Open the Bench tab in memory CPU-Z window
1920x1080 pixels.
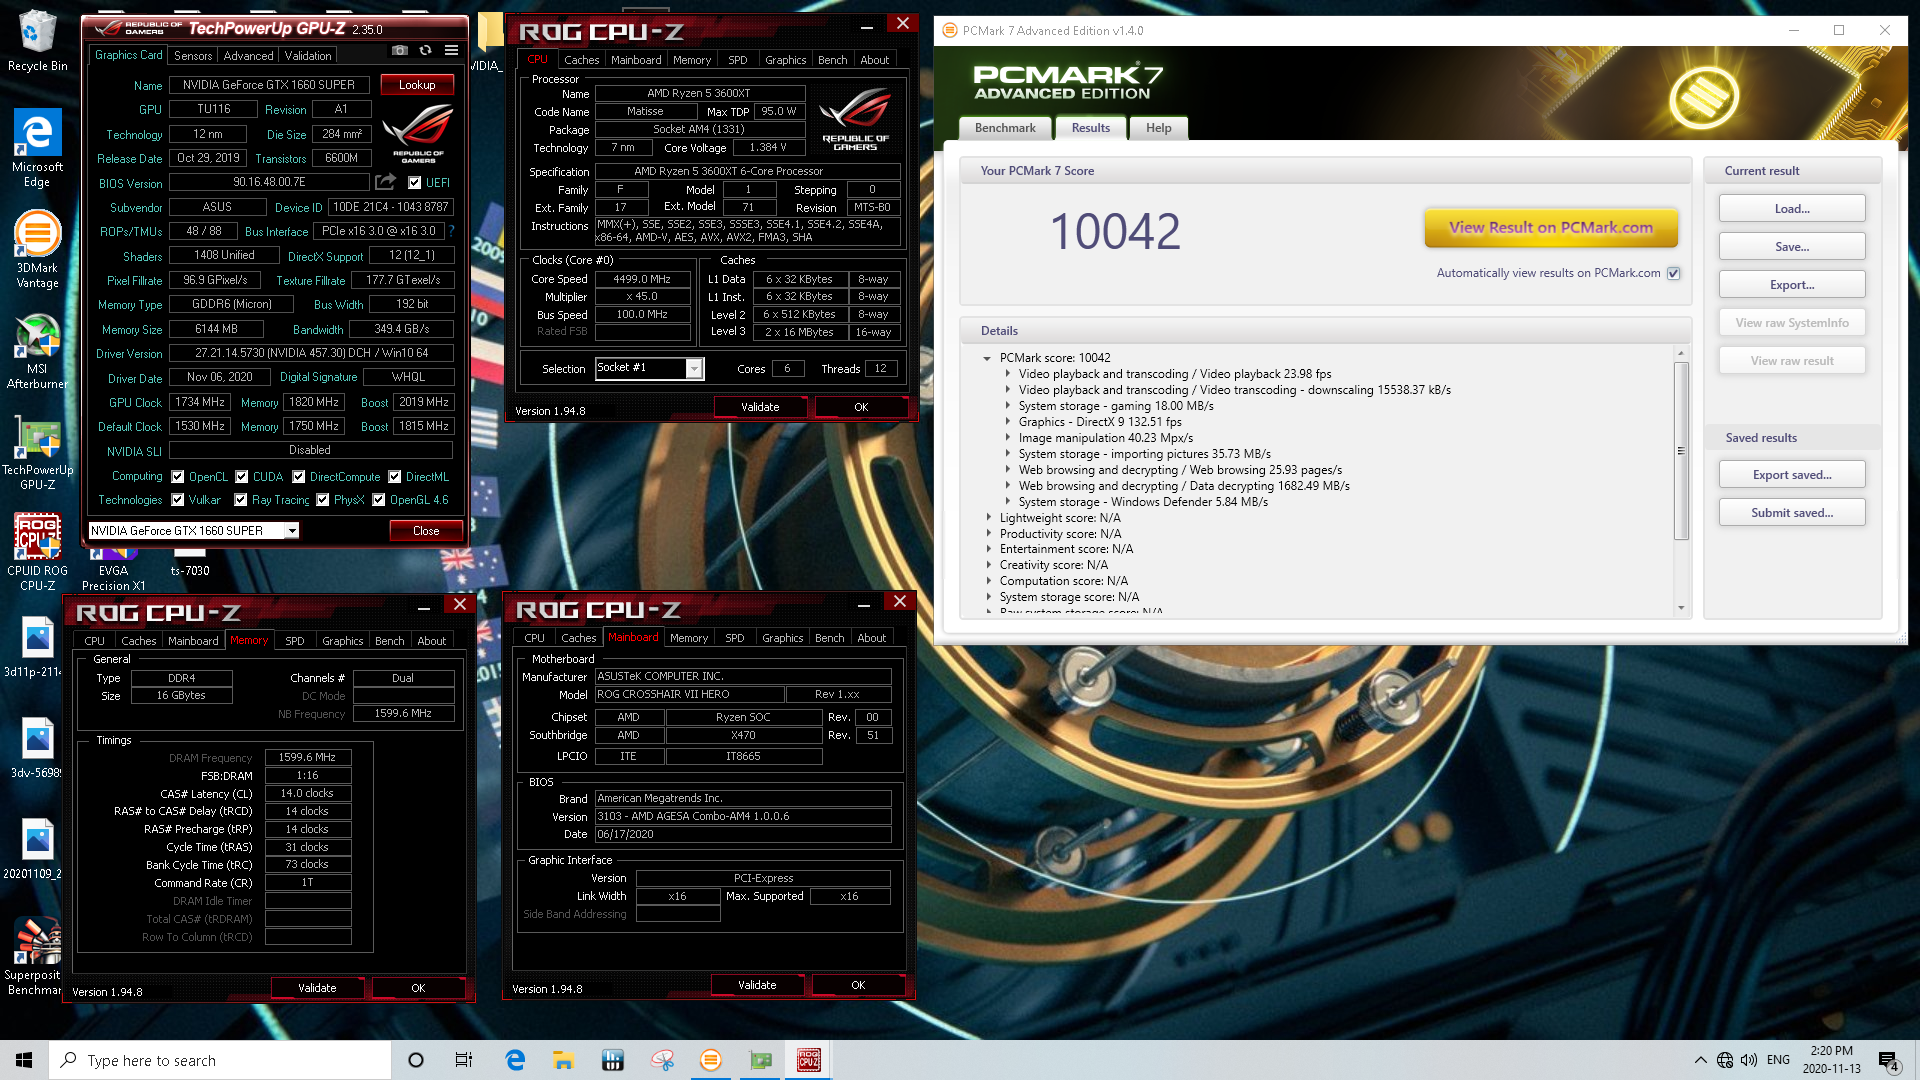tap(390, 641)
